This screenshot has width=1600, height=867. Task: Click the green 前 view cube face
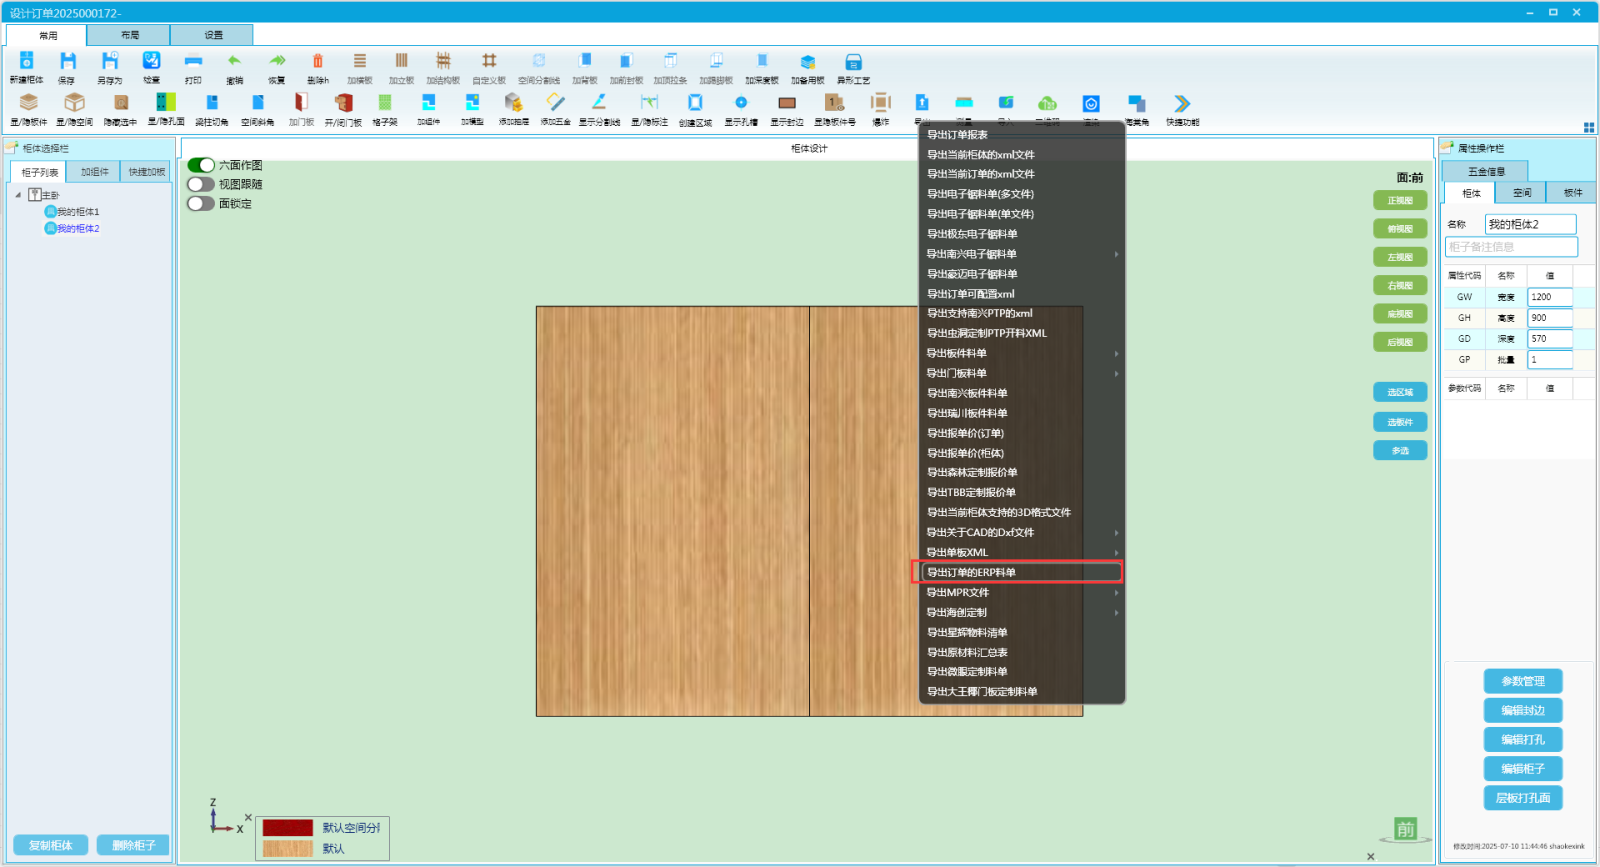(1405, 829)
